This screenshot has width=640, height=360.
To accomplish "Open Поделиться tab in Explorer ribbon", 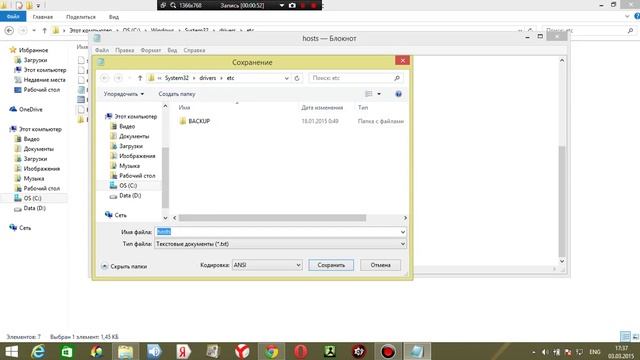I will [80, 17].
